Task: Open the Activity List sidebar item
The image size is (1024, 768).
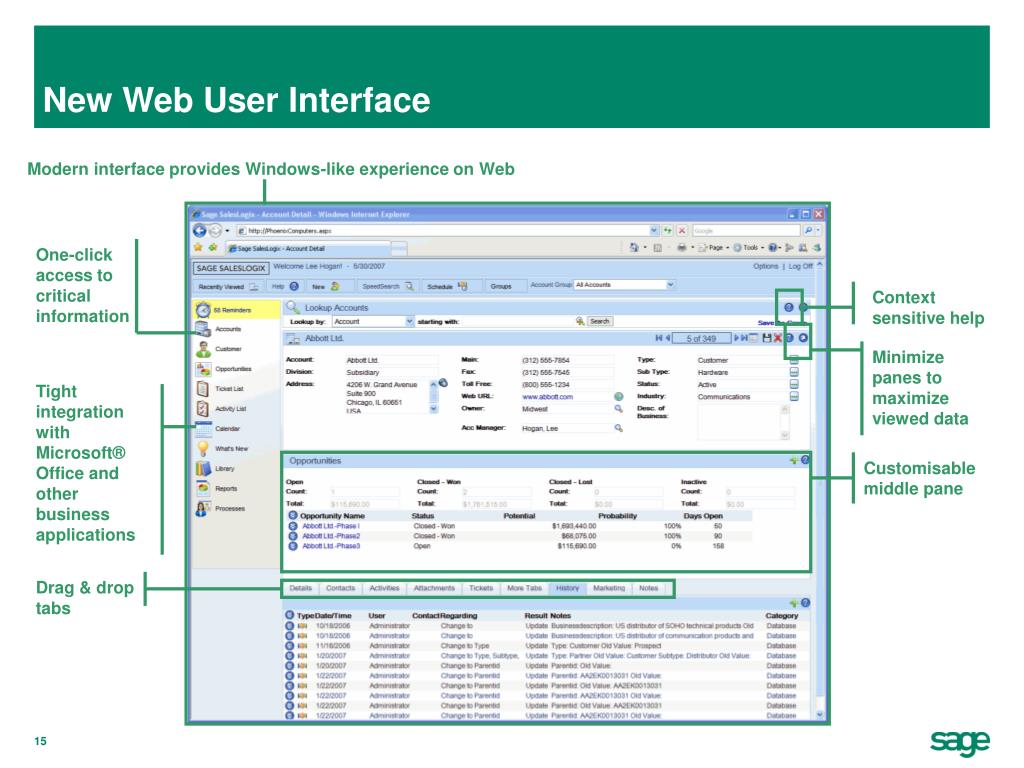Action: (221, 409)
